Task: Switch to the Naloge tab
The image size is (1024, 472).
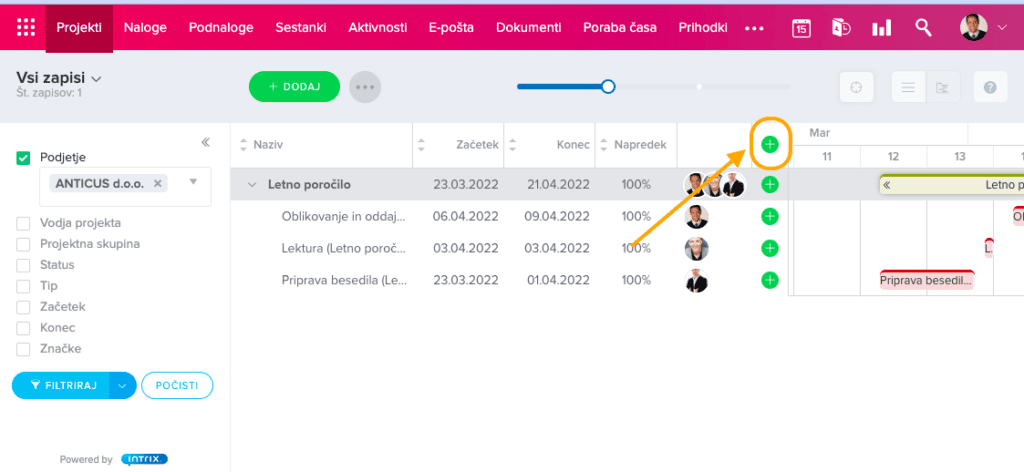Action: point(145,27)
